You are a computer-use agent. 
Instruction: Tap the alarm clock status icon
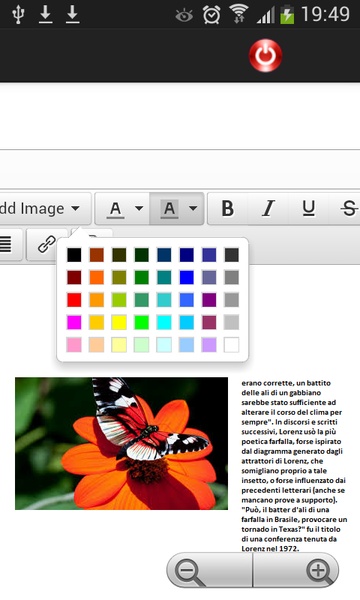(211, 15)
